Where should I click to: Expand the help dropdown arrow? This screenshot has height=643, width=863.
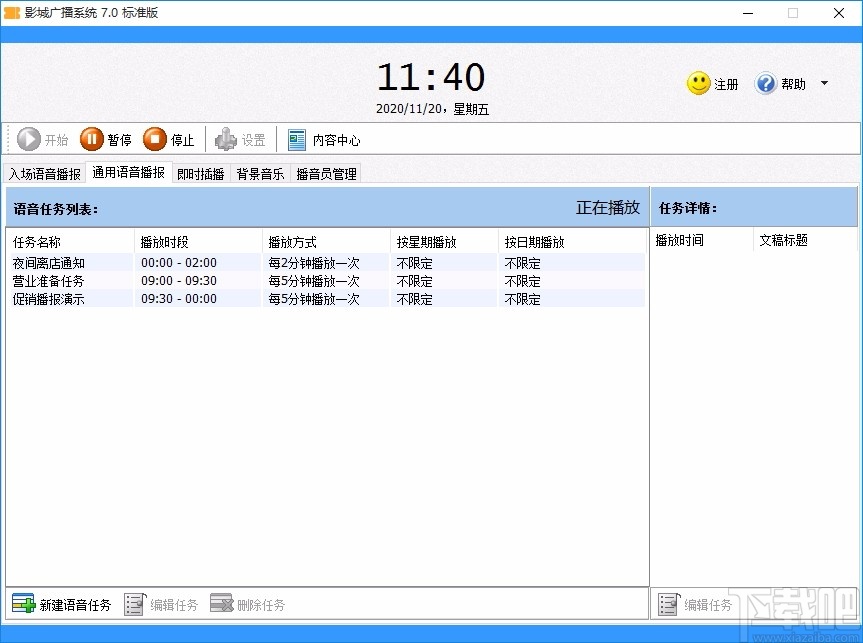click(x=823, y=84)
